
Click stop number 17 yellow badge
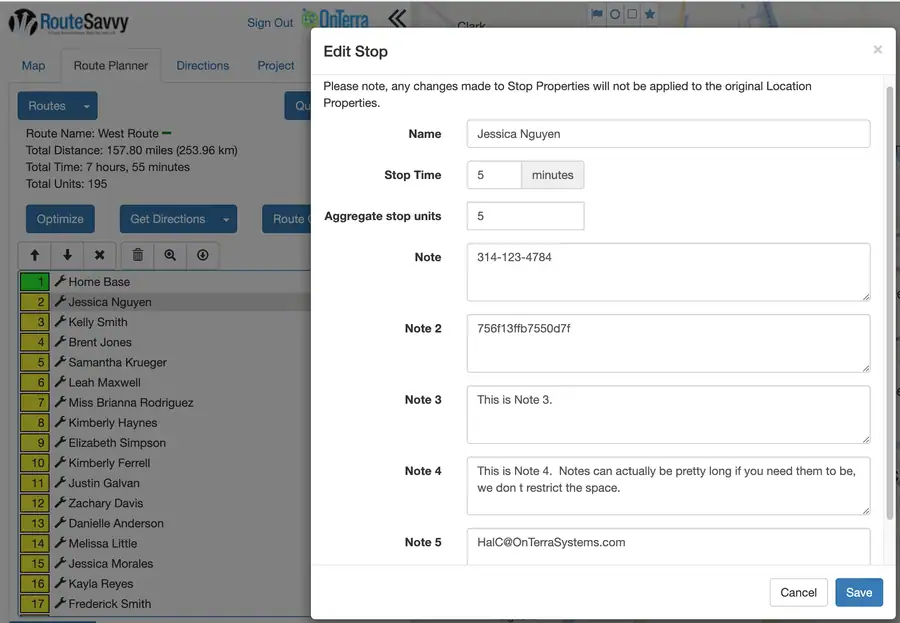pyautogui.click(x=34, y=603)
